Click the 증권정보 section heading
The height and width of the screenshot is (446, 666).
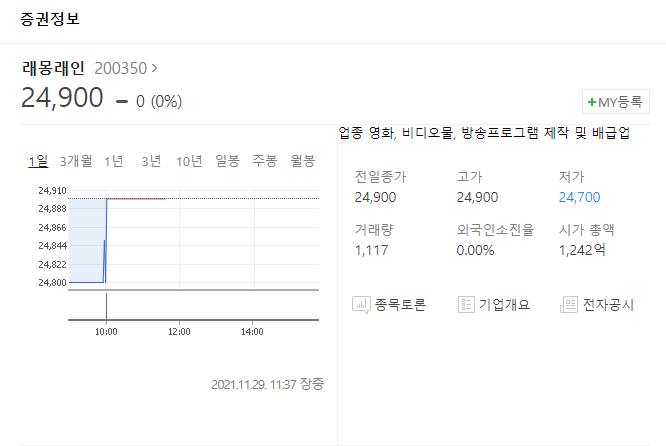pyautogui.click(x=50, y=19)
